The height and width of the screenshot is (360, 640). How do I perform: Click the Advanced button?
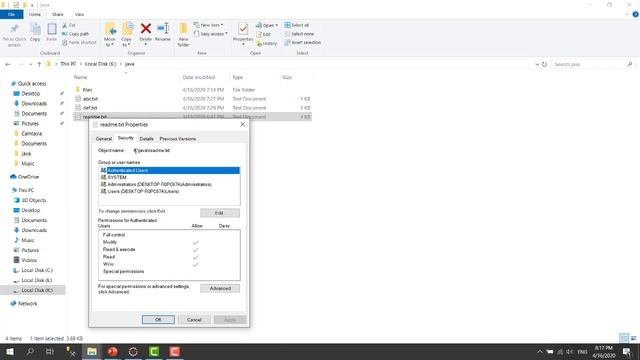coord(220,289)
